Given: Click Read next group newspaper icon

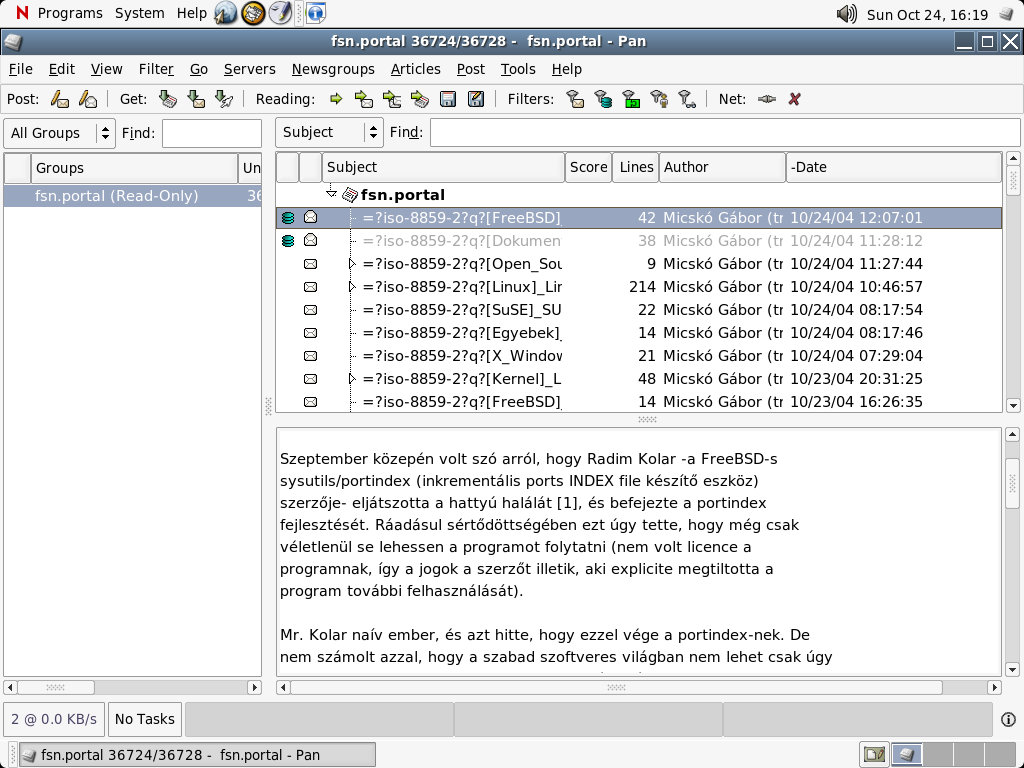Looking at the screenshot, I should coord(420,99).
